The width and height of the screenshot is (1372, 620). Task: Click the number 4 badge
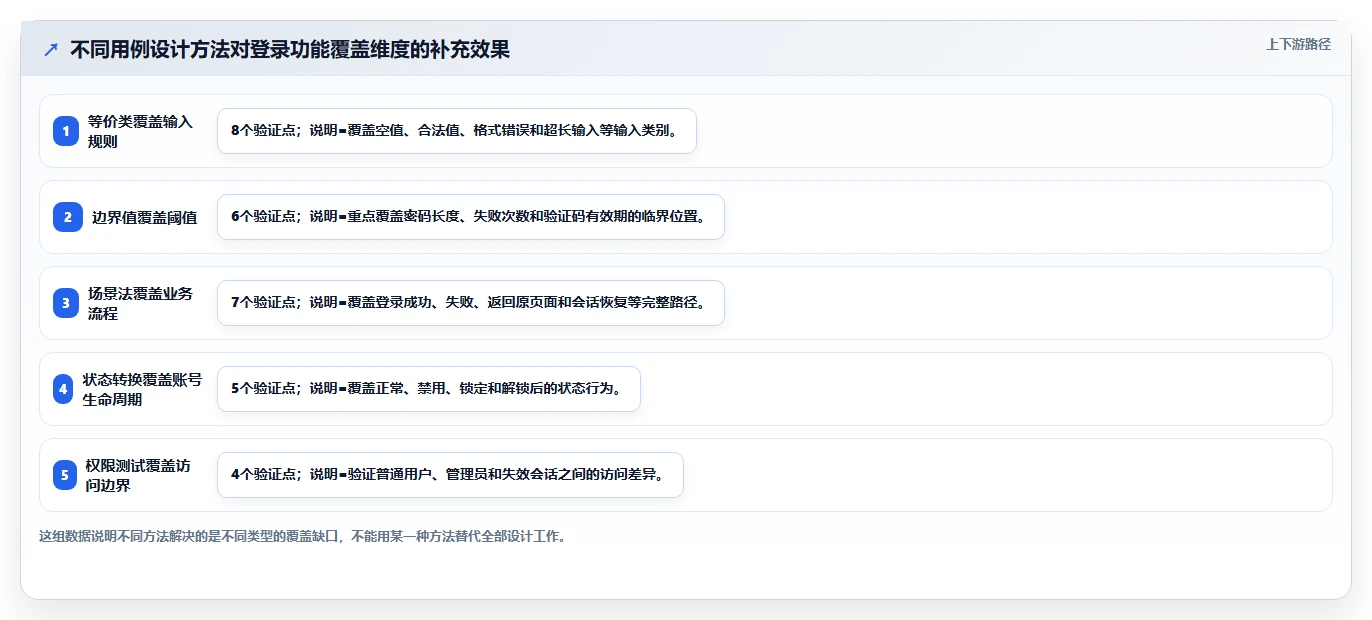63,389
